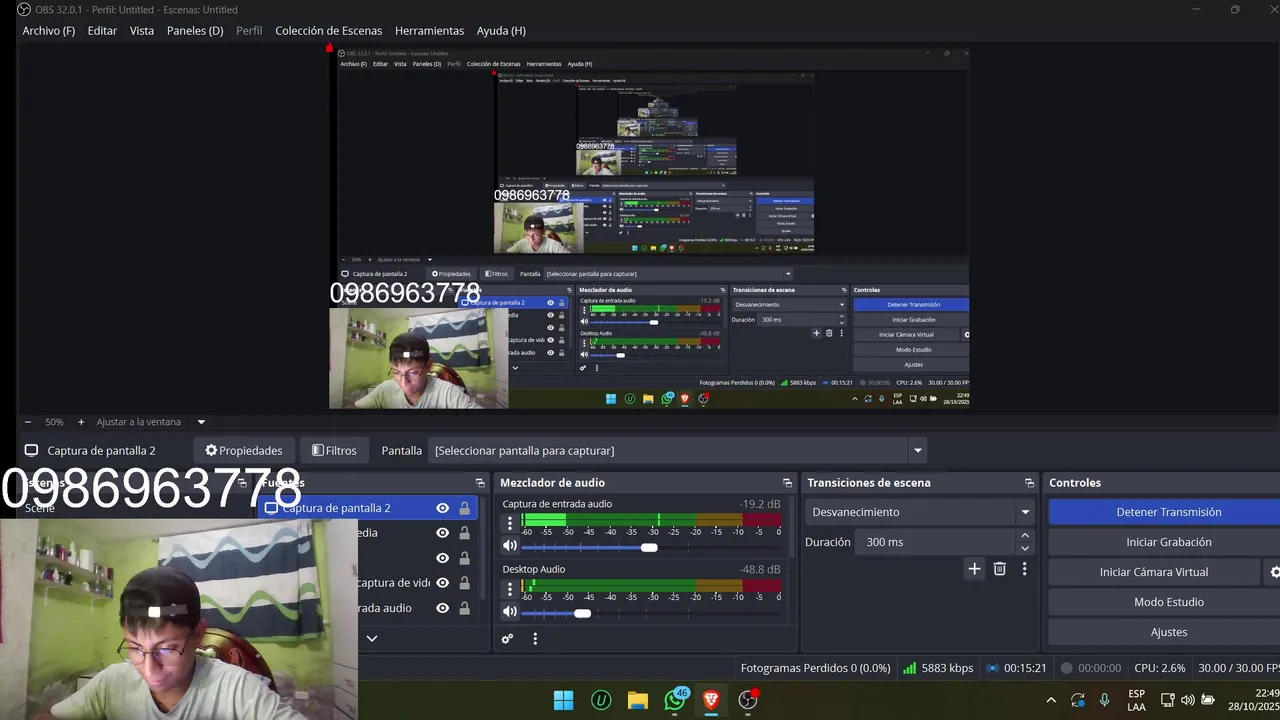Image resolution: width=1280 pixels, height=720 pixels.
Task: Open File Explorer from taskbar
Action: click(x=638, y=700)
